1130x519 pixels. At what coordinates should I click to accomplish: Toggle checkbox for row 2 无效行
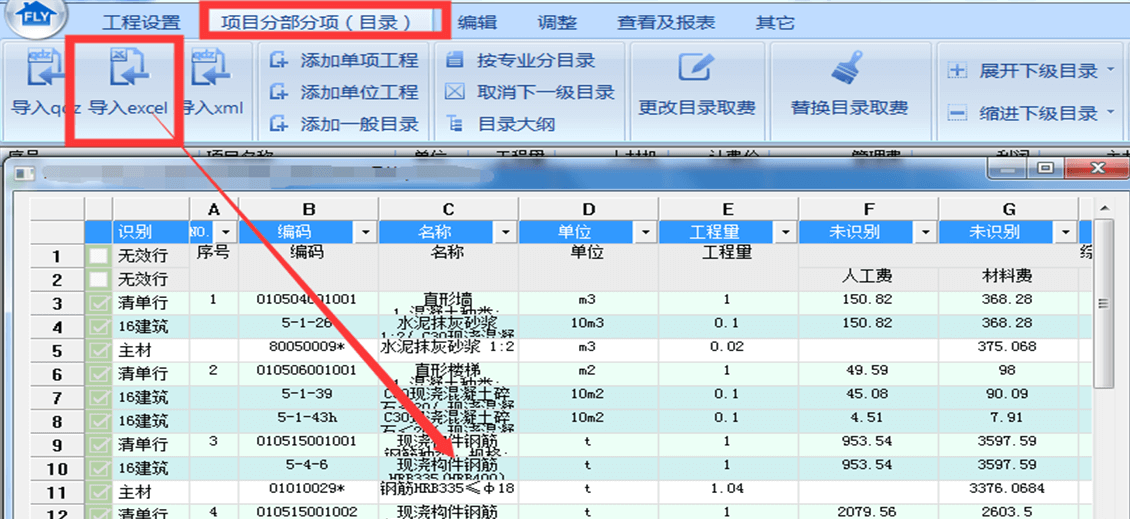98,279
